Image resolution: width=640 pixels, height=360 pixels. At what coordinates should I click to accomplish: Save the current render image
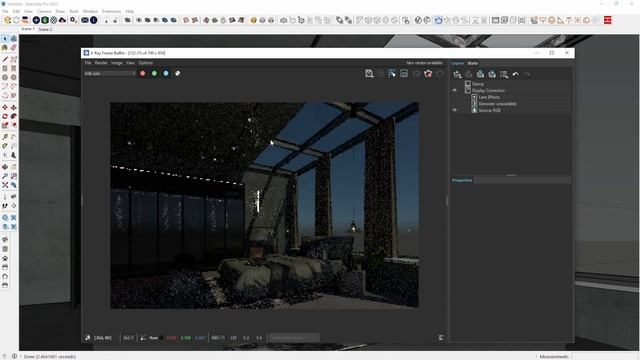pyautogui.click(x=369, y=73)
